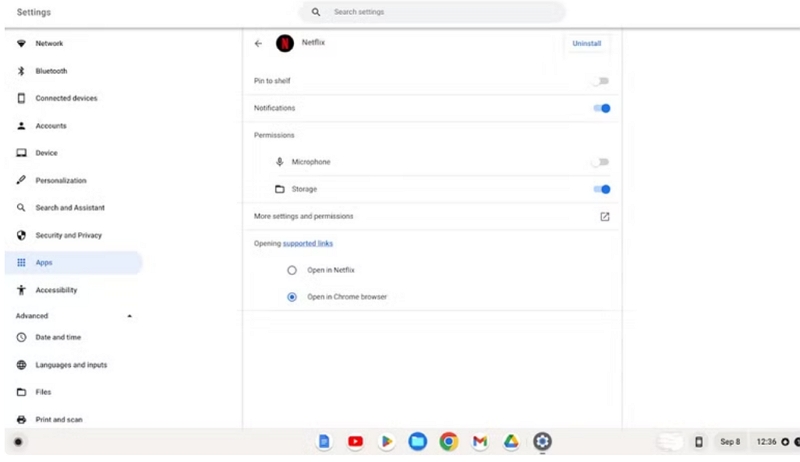This screenshot has width=800, height=462.
Task: Click the Bluetooth icon in sidebar
Action: click(21, 71)
